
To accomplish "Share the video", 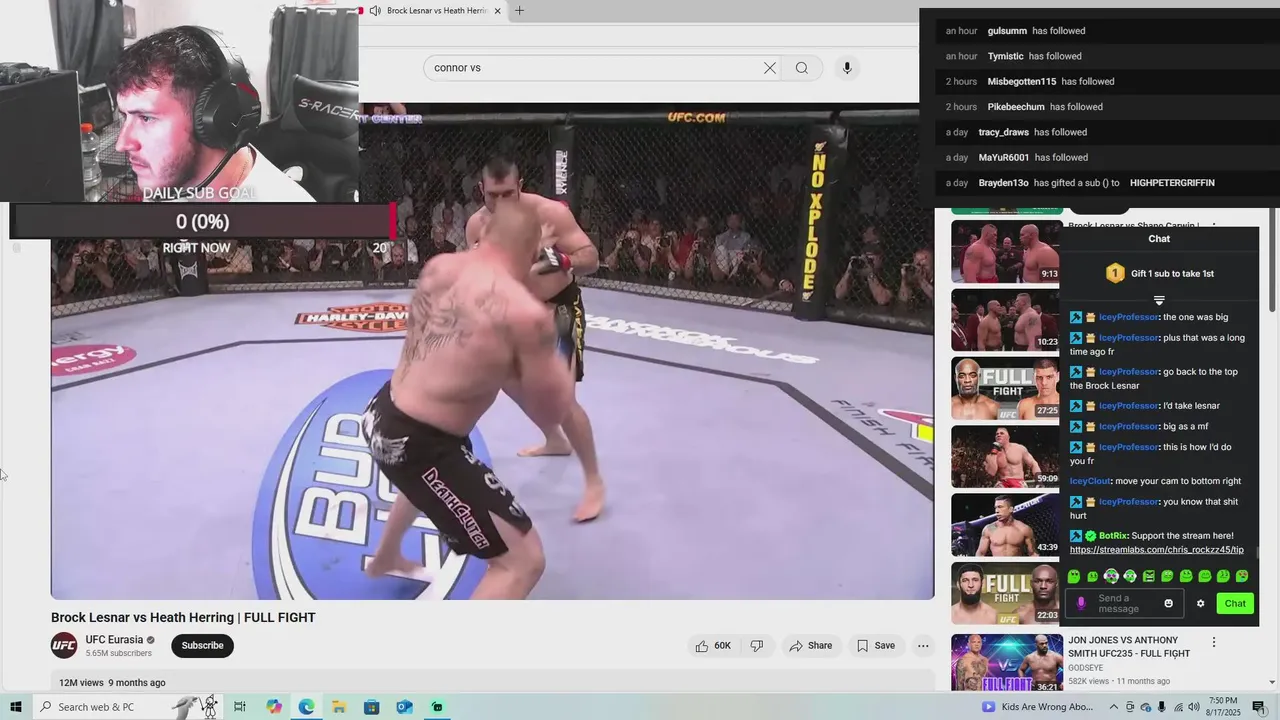I will [810, 646].
